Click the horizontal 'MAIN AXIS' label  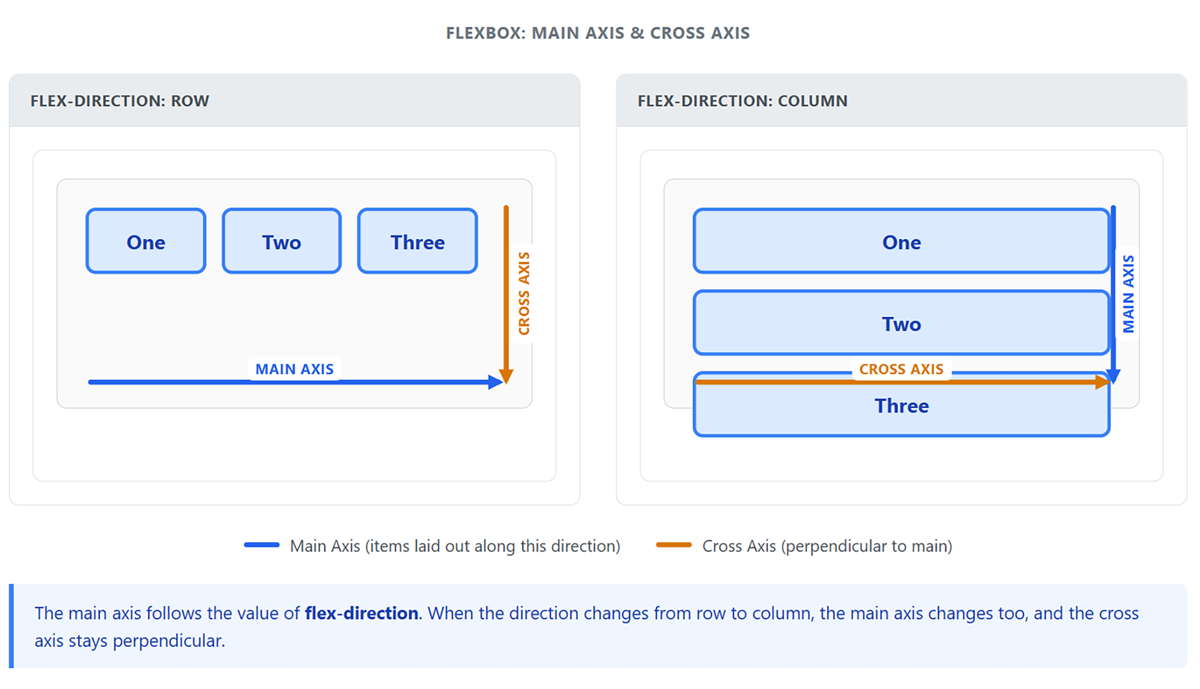tap(295, 369)
